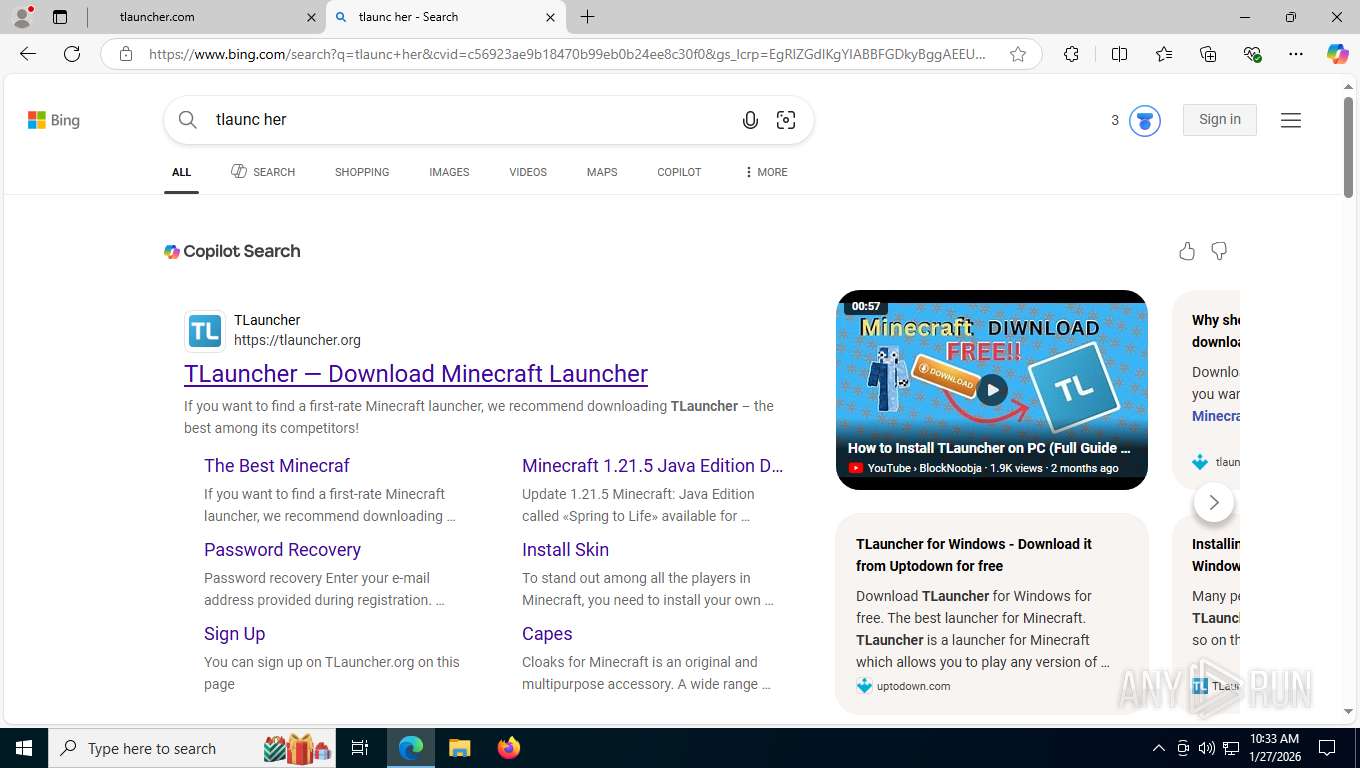Click the page vertical scrollbar thumb

coord(1348,148)
